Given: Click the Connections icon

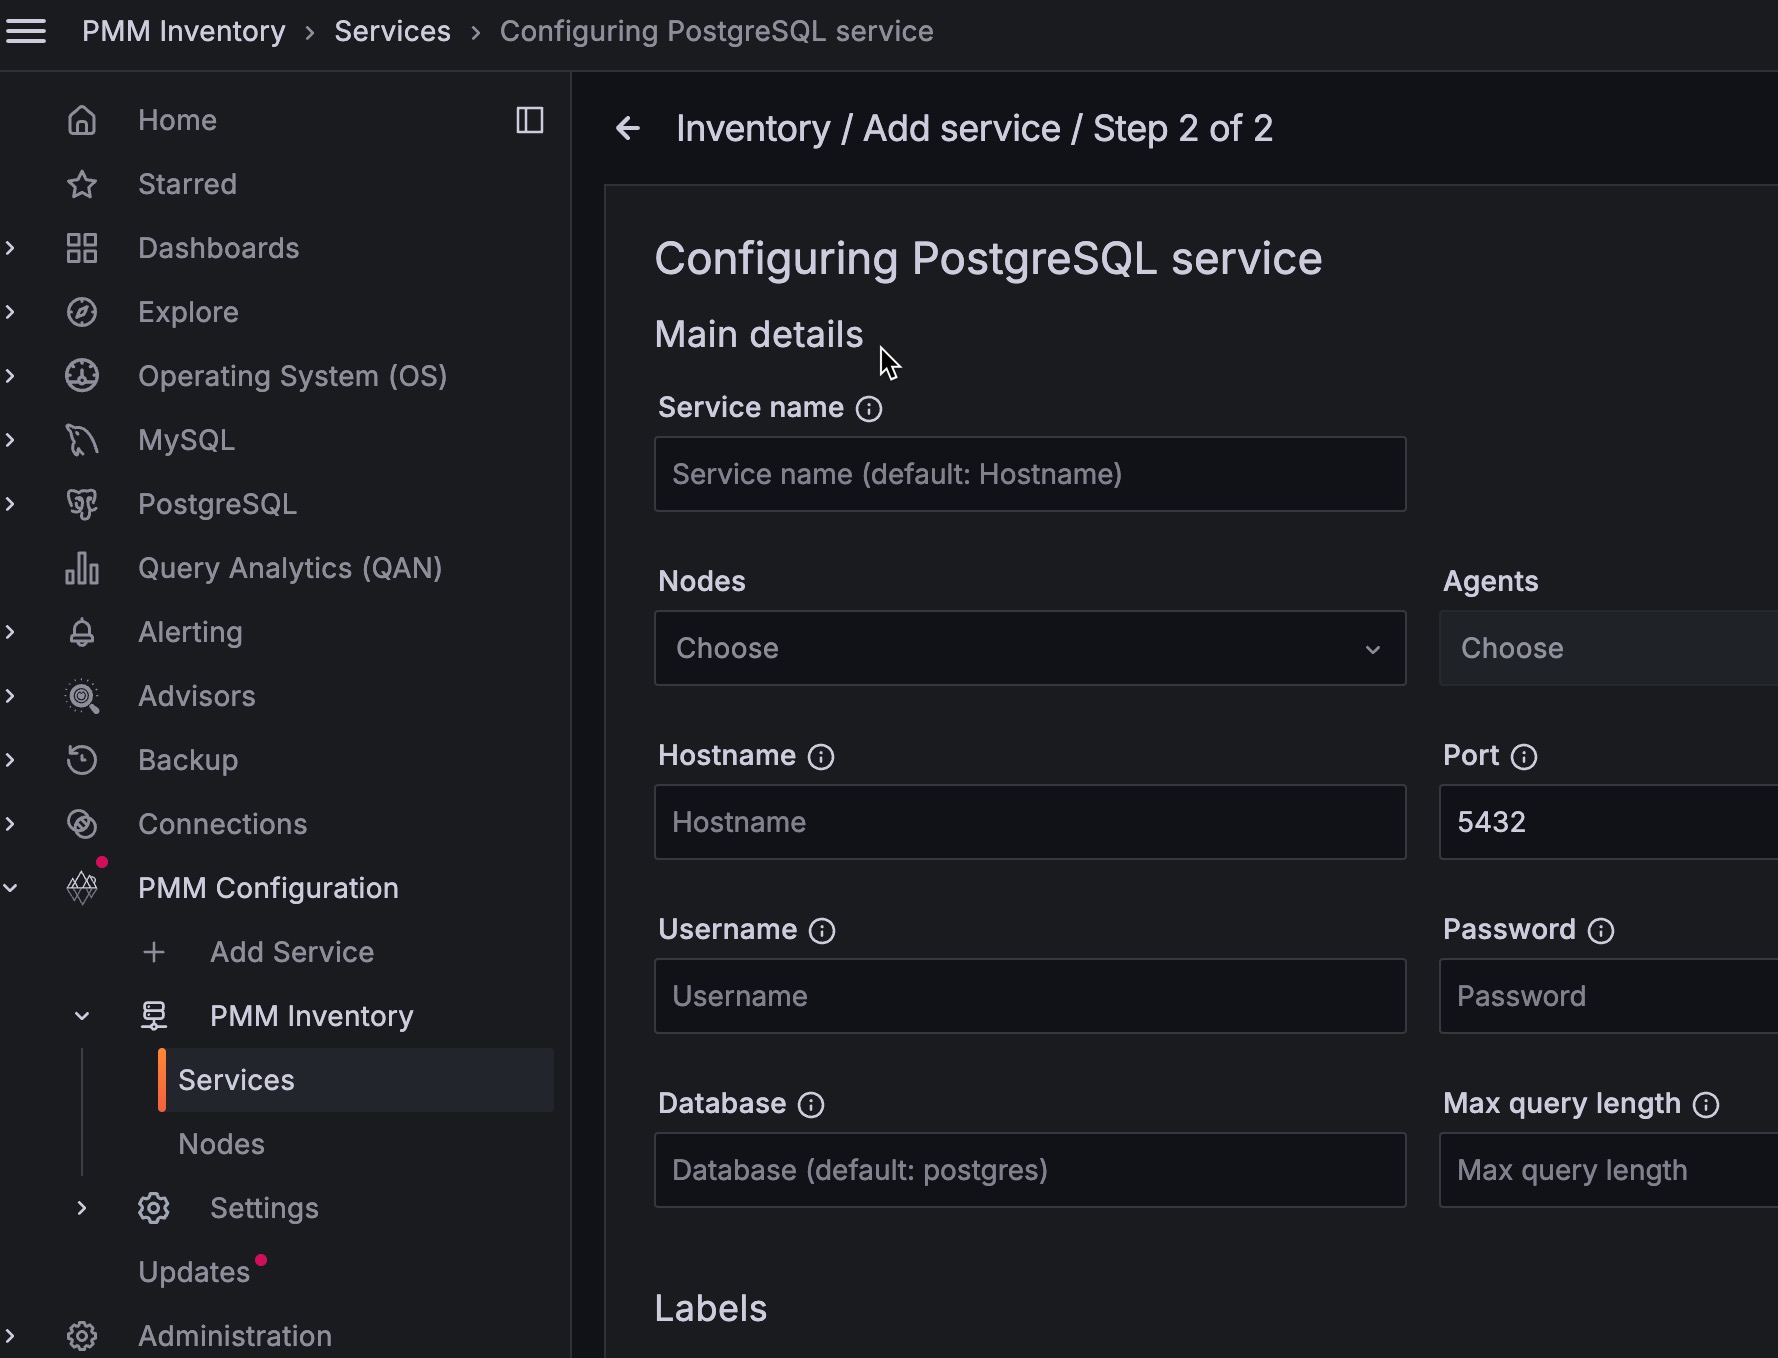Looking at the screenshot, I should (82, 824).
